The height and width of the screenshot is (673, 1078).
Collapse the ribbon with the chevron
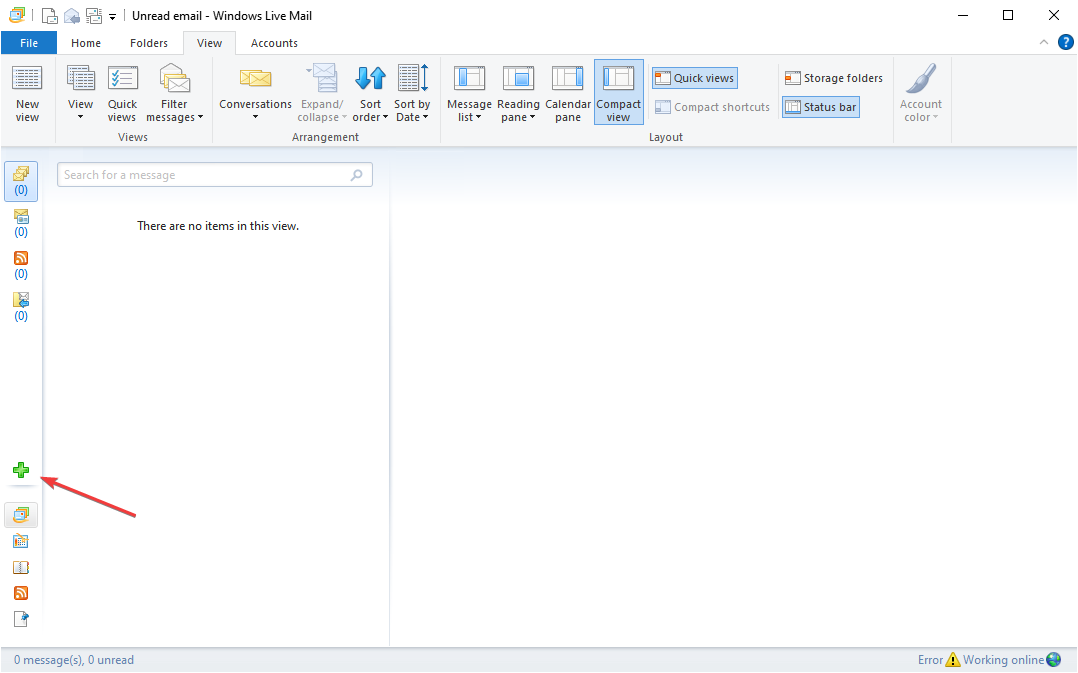[1044, 43]
